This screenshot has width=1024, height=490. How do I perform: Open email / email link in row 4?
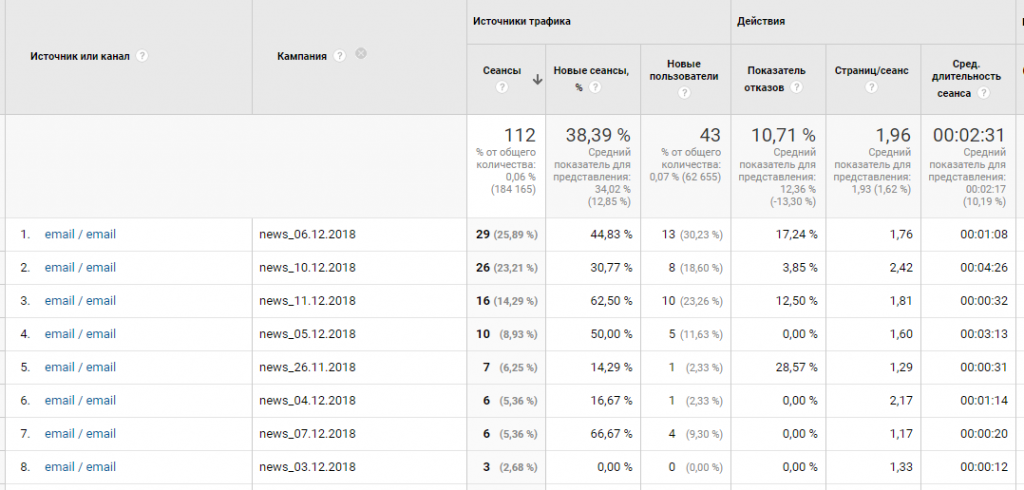tap(80, 334)
